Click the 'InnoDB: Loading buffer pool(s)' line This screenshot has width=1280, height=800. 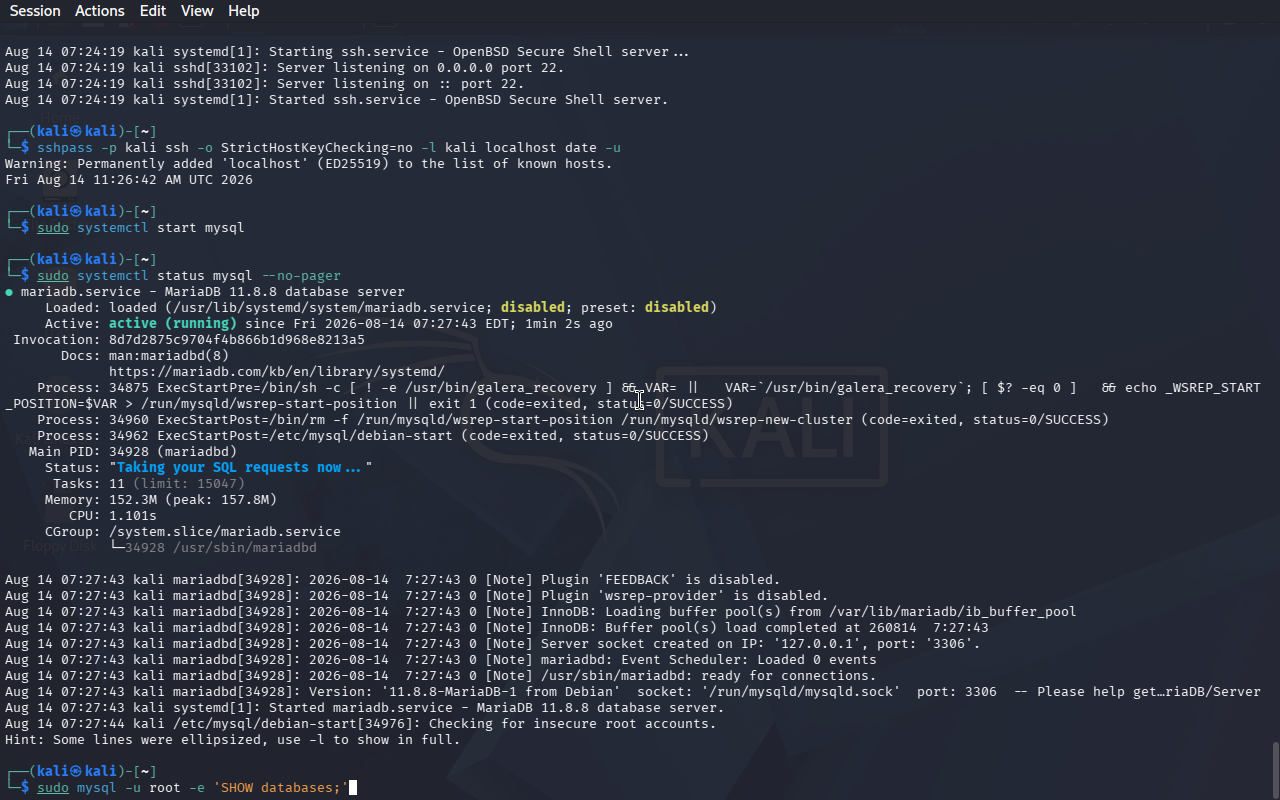(541, 612)
